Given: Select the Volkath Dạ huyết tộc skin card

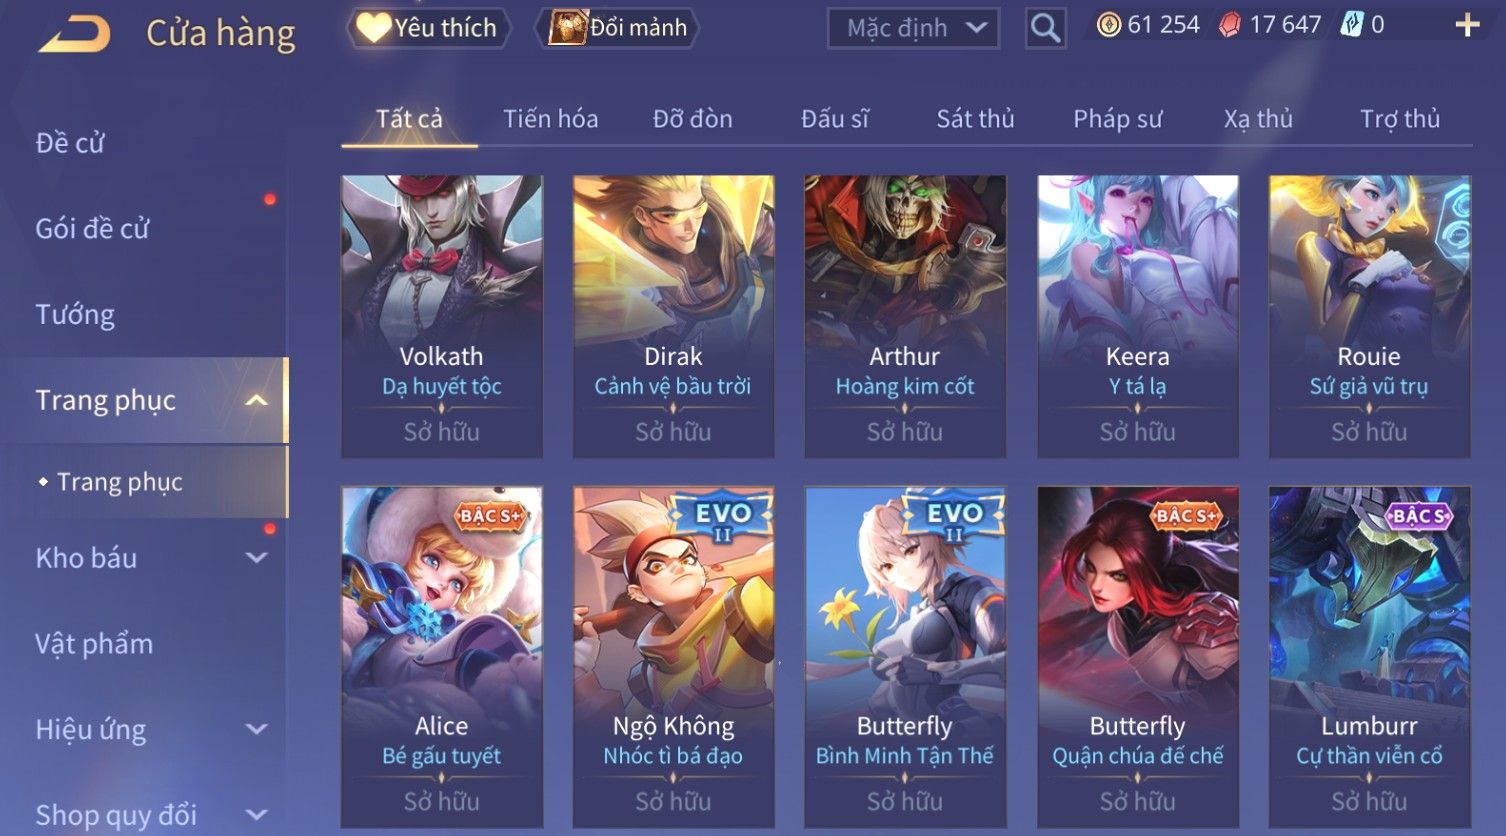Looking at the screenshot, I should [x=442, y=317].
